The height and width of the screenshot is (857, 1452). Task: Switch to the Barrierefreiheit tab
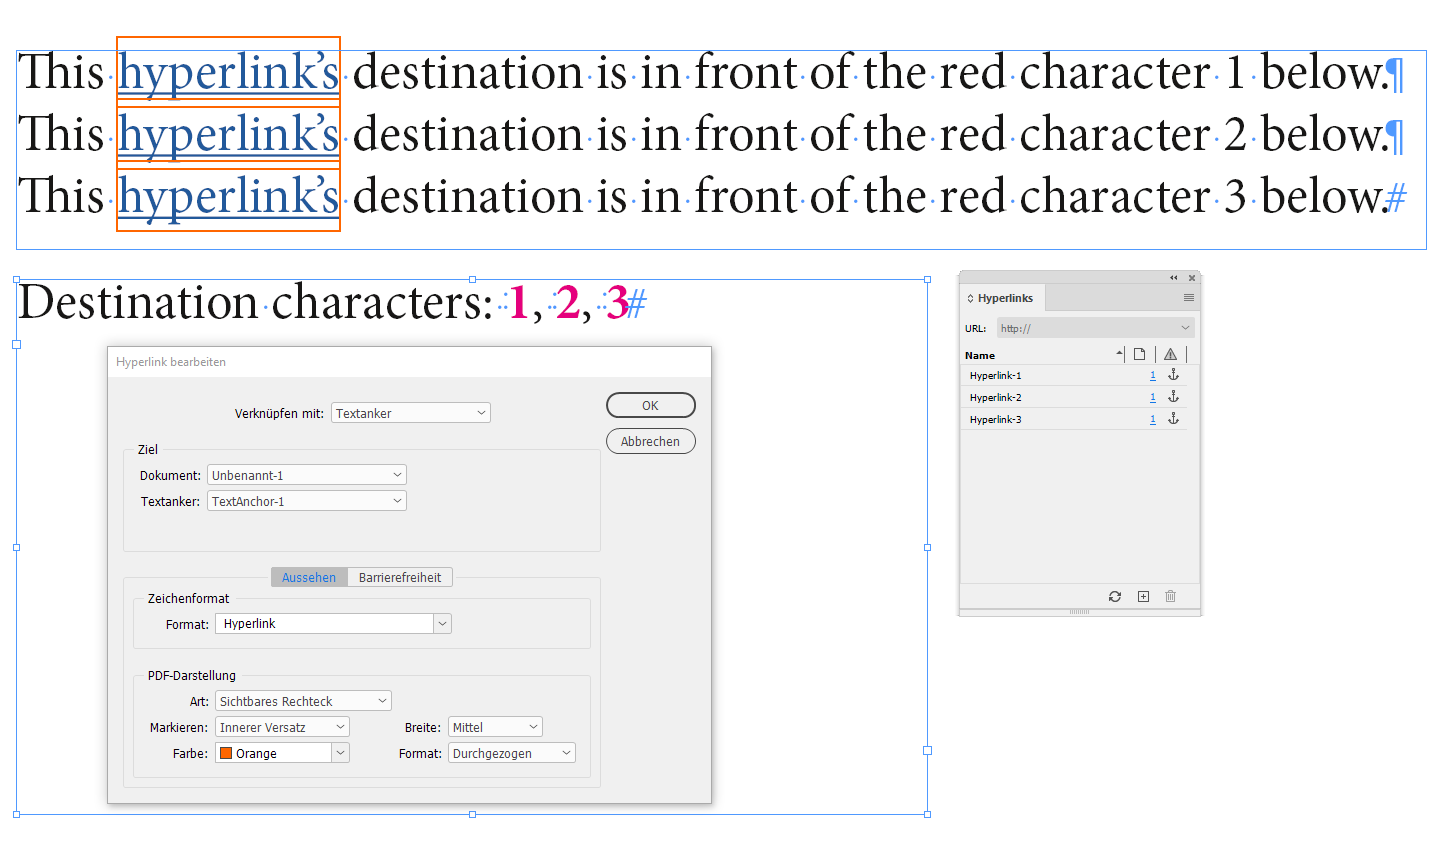(x=400, y=577)
